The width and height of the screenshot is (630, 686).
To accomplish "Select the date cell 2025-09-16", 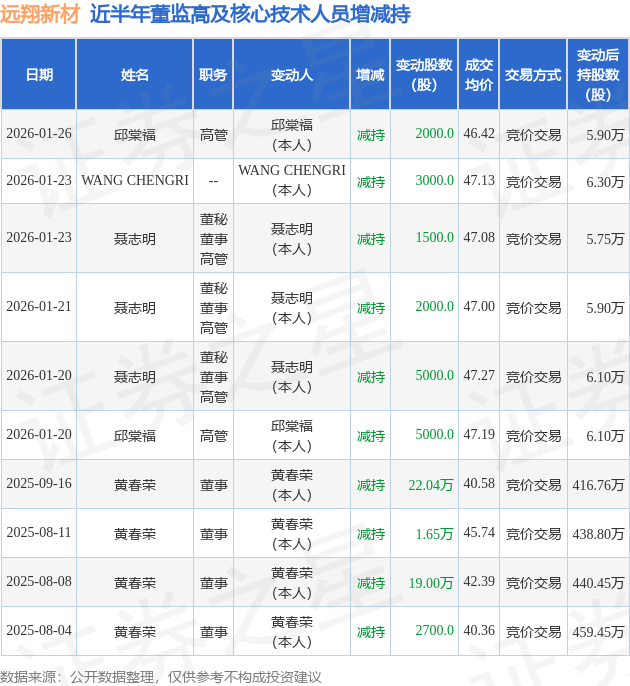I will point(39,483).
